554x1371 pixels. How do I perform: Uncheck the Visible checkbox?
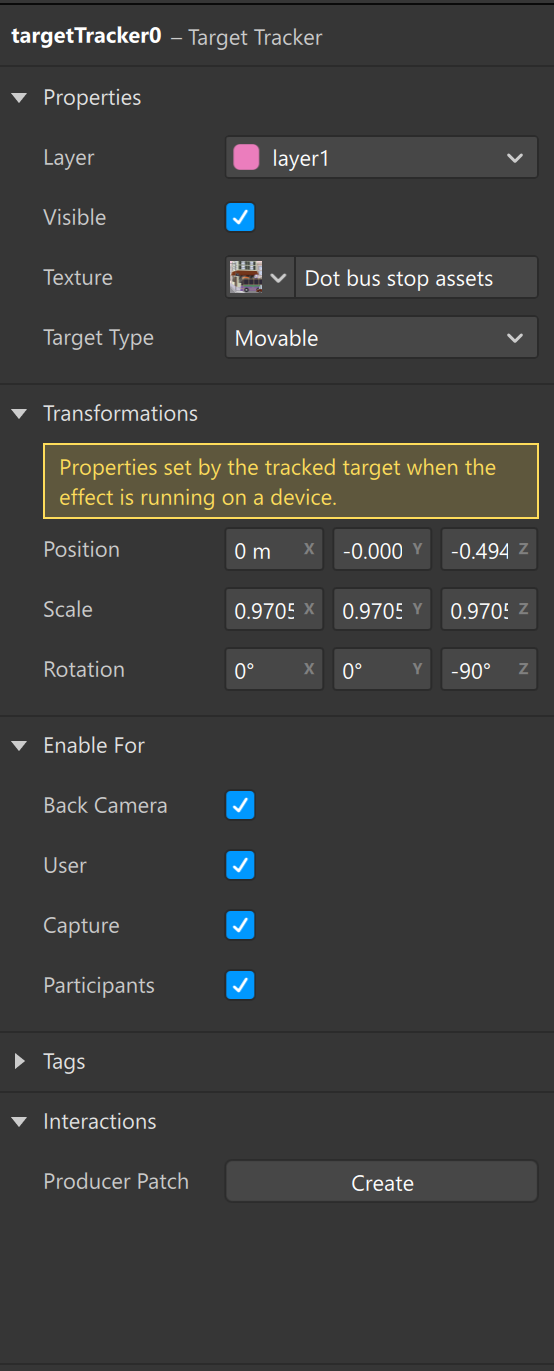[240, 217]
